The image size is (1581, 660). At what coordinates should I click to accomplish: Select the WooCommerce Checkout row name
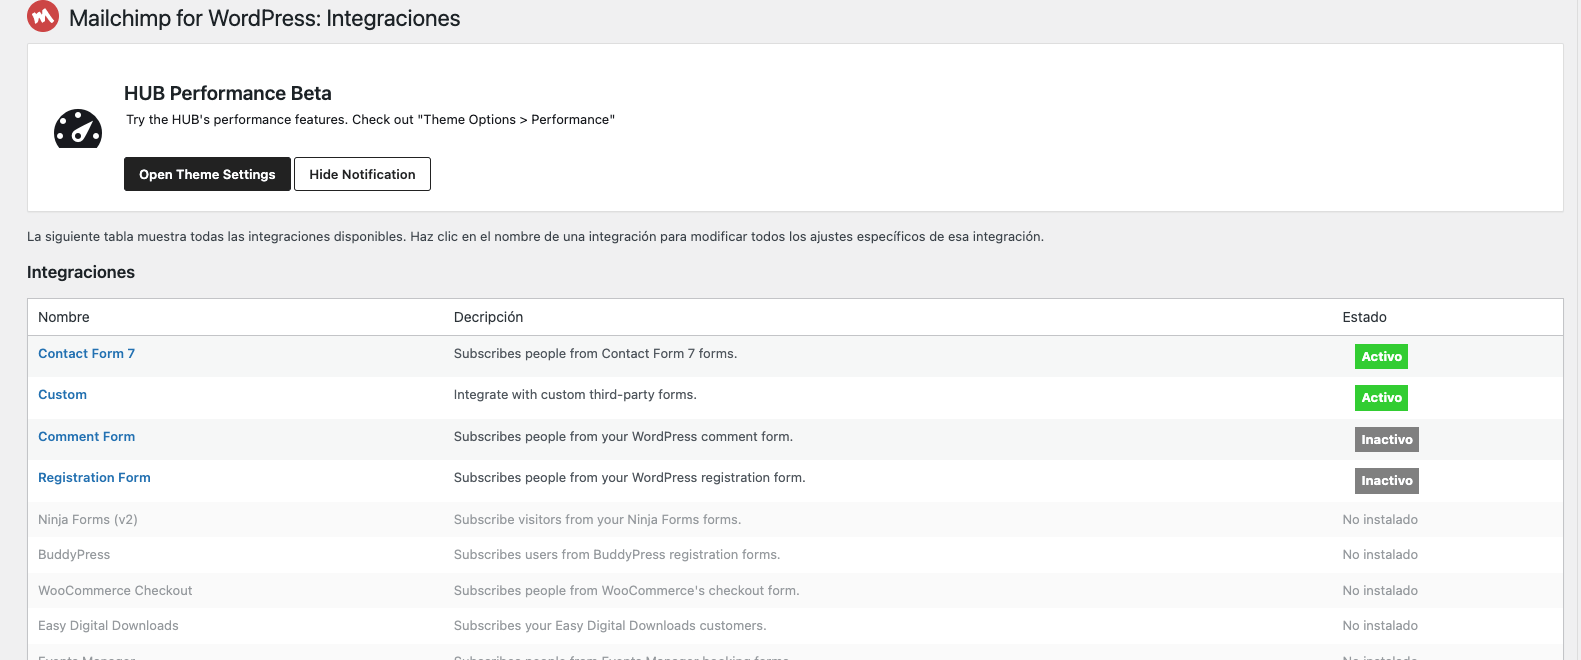point(115,591)
